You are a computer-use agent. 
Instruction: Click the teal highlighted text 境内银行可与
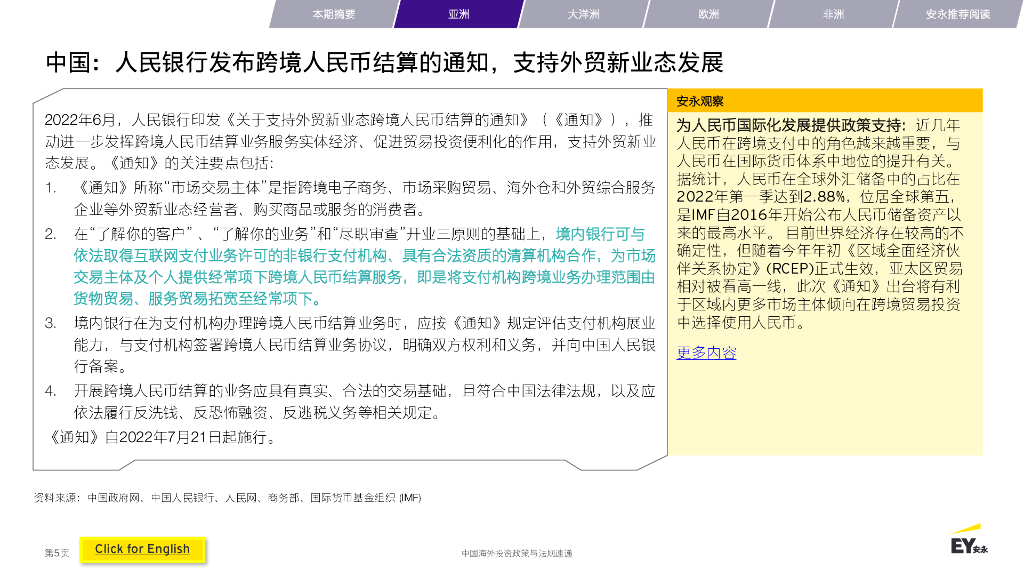pos(600,234)
